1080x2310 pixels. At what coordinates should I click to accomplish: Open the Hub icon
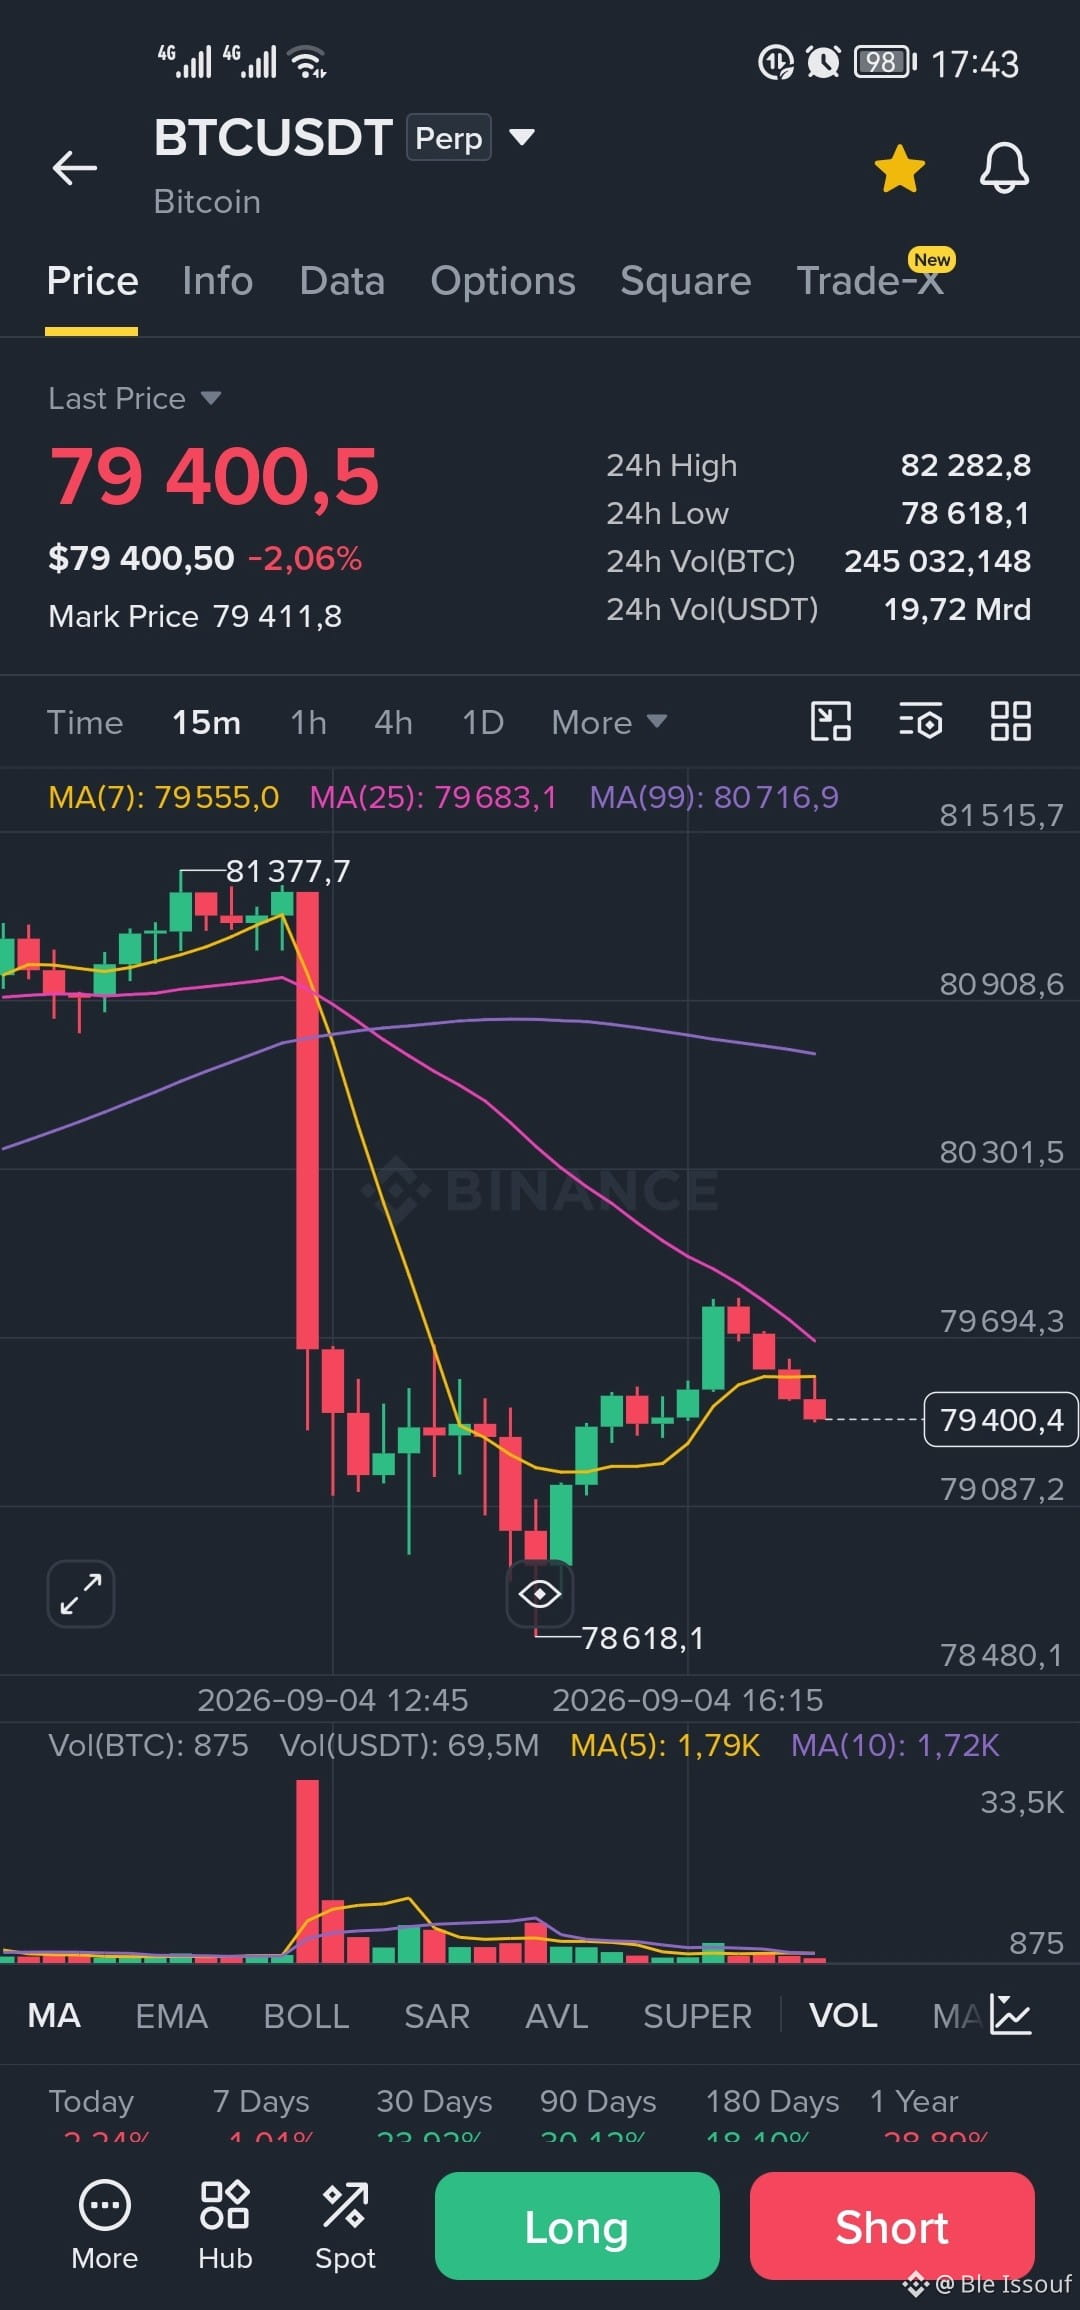pos(225,2225)
